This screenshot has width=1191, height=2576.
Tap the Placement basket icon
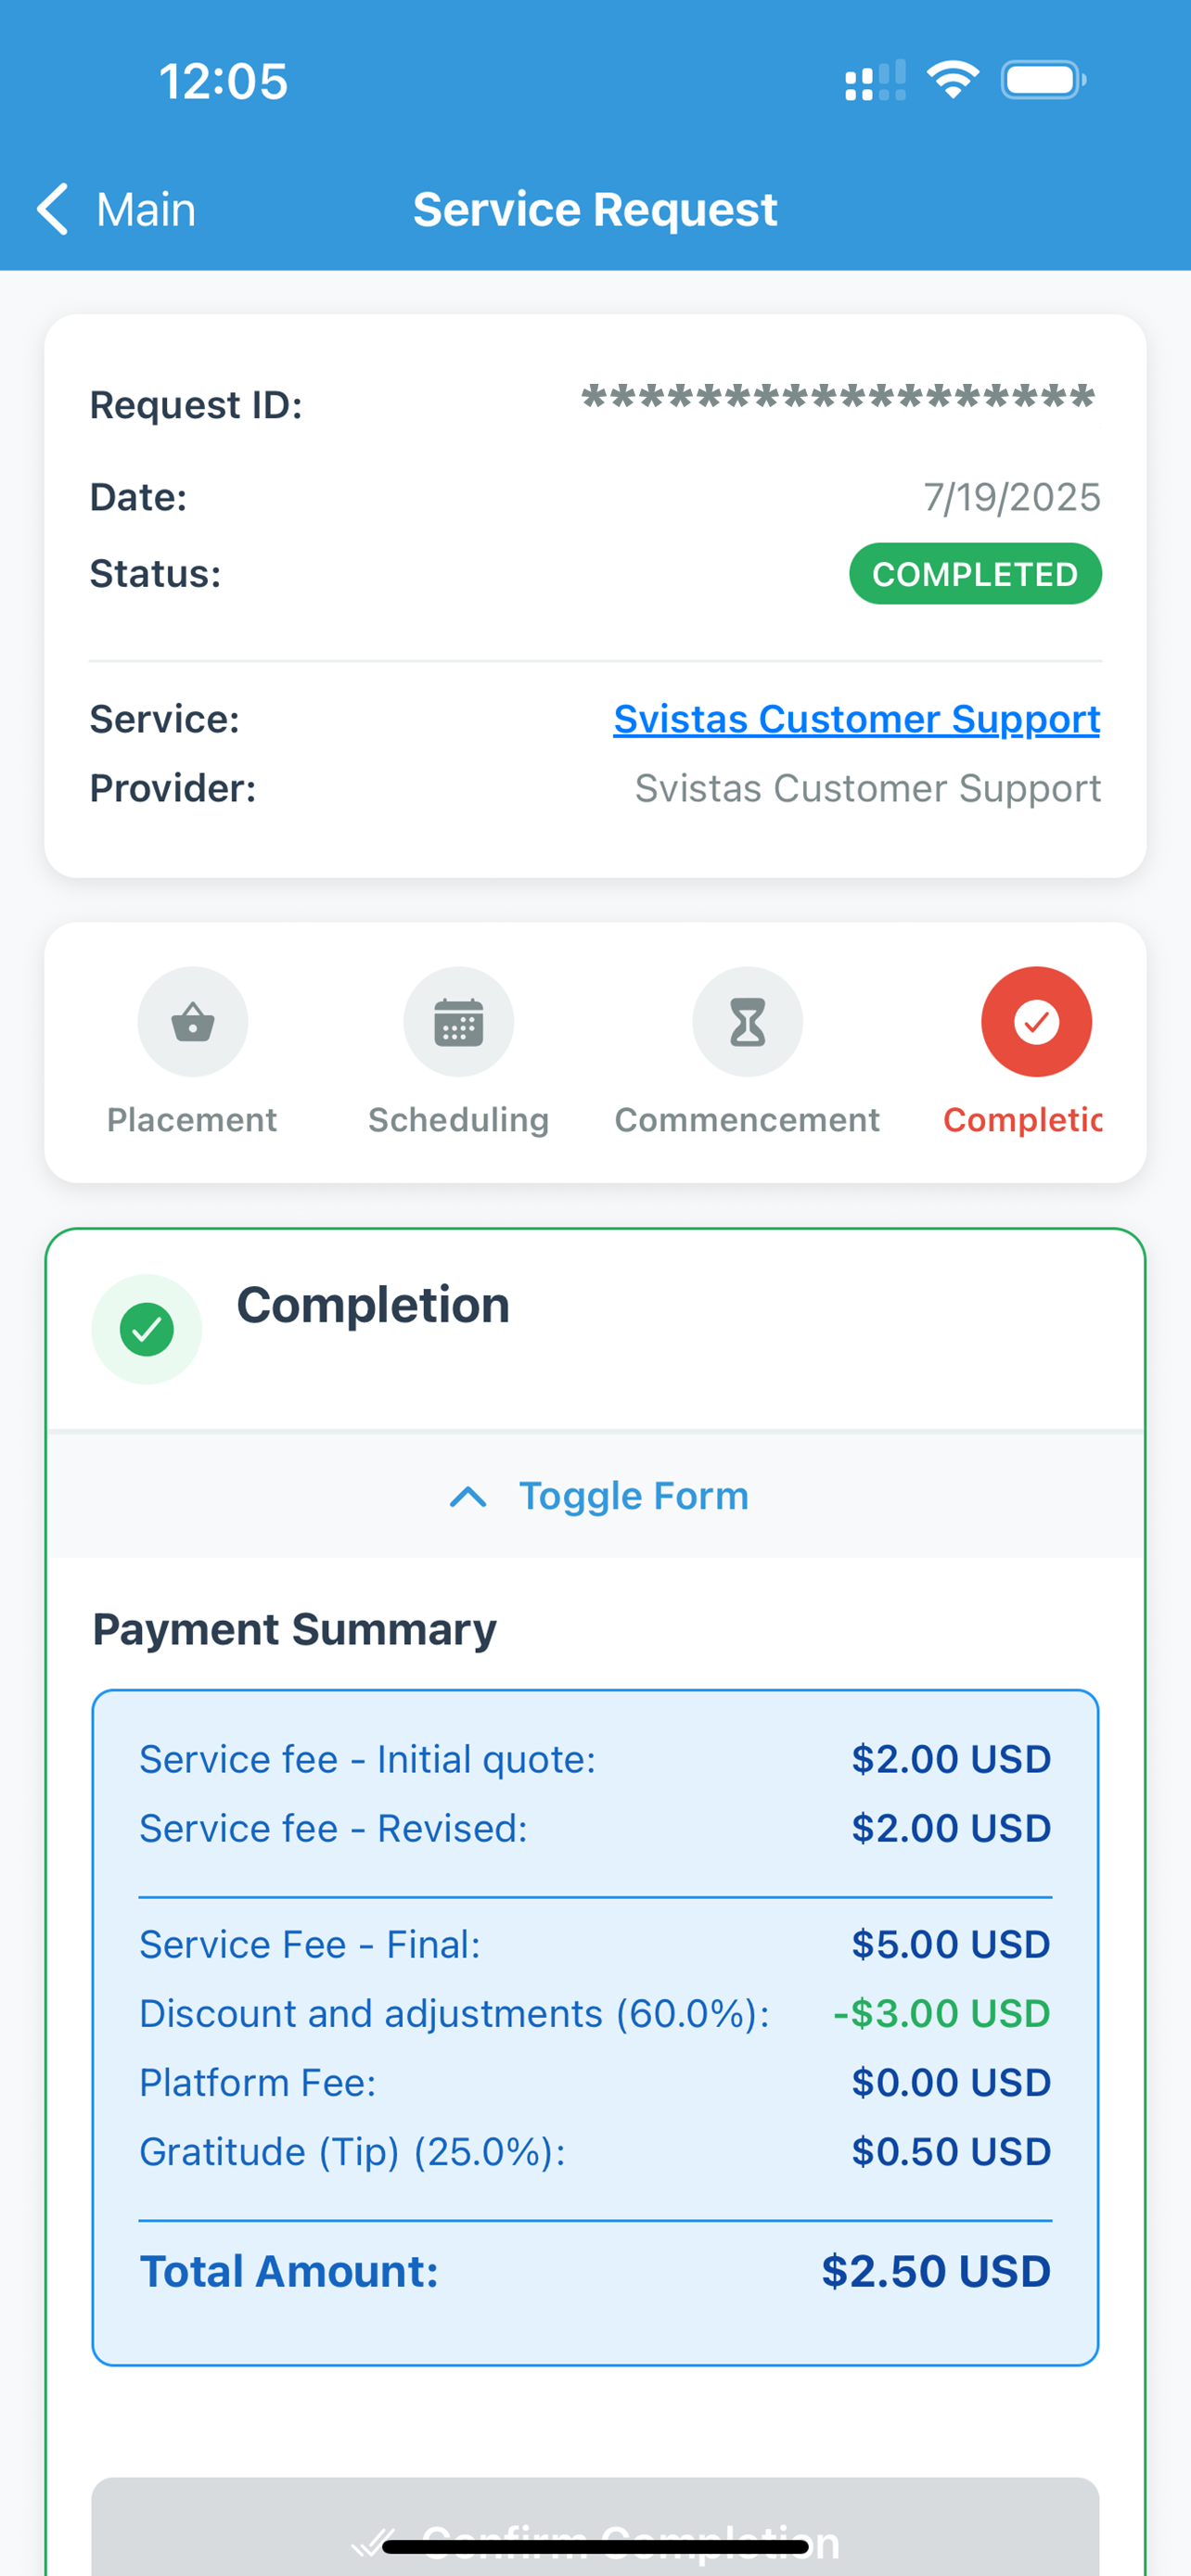point(192,1021)
